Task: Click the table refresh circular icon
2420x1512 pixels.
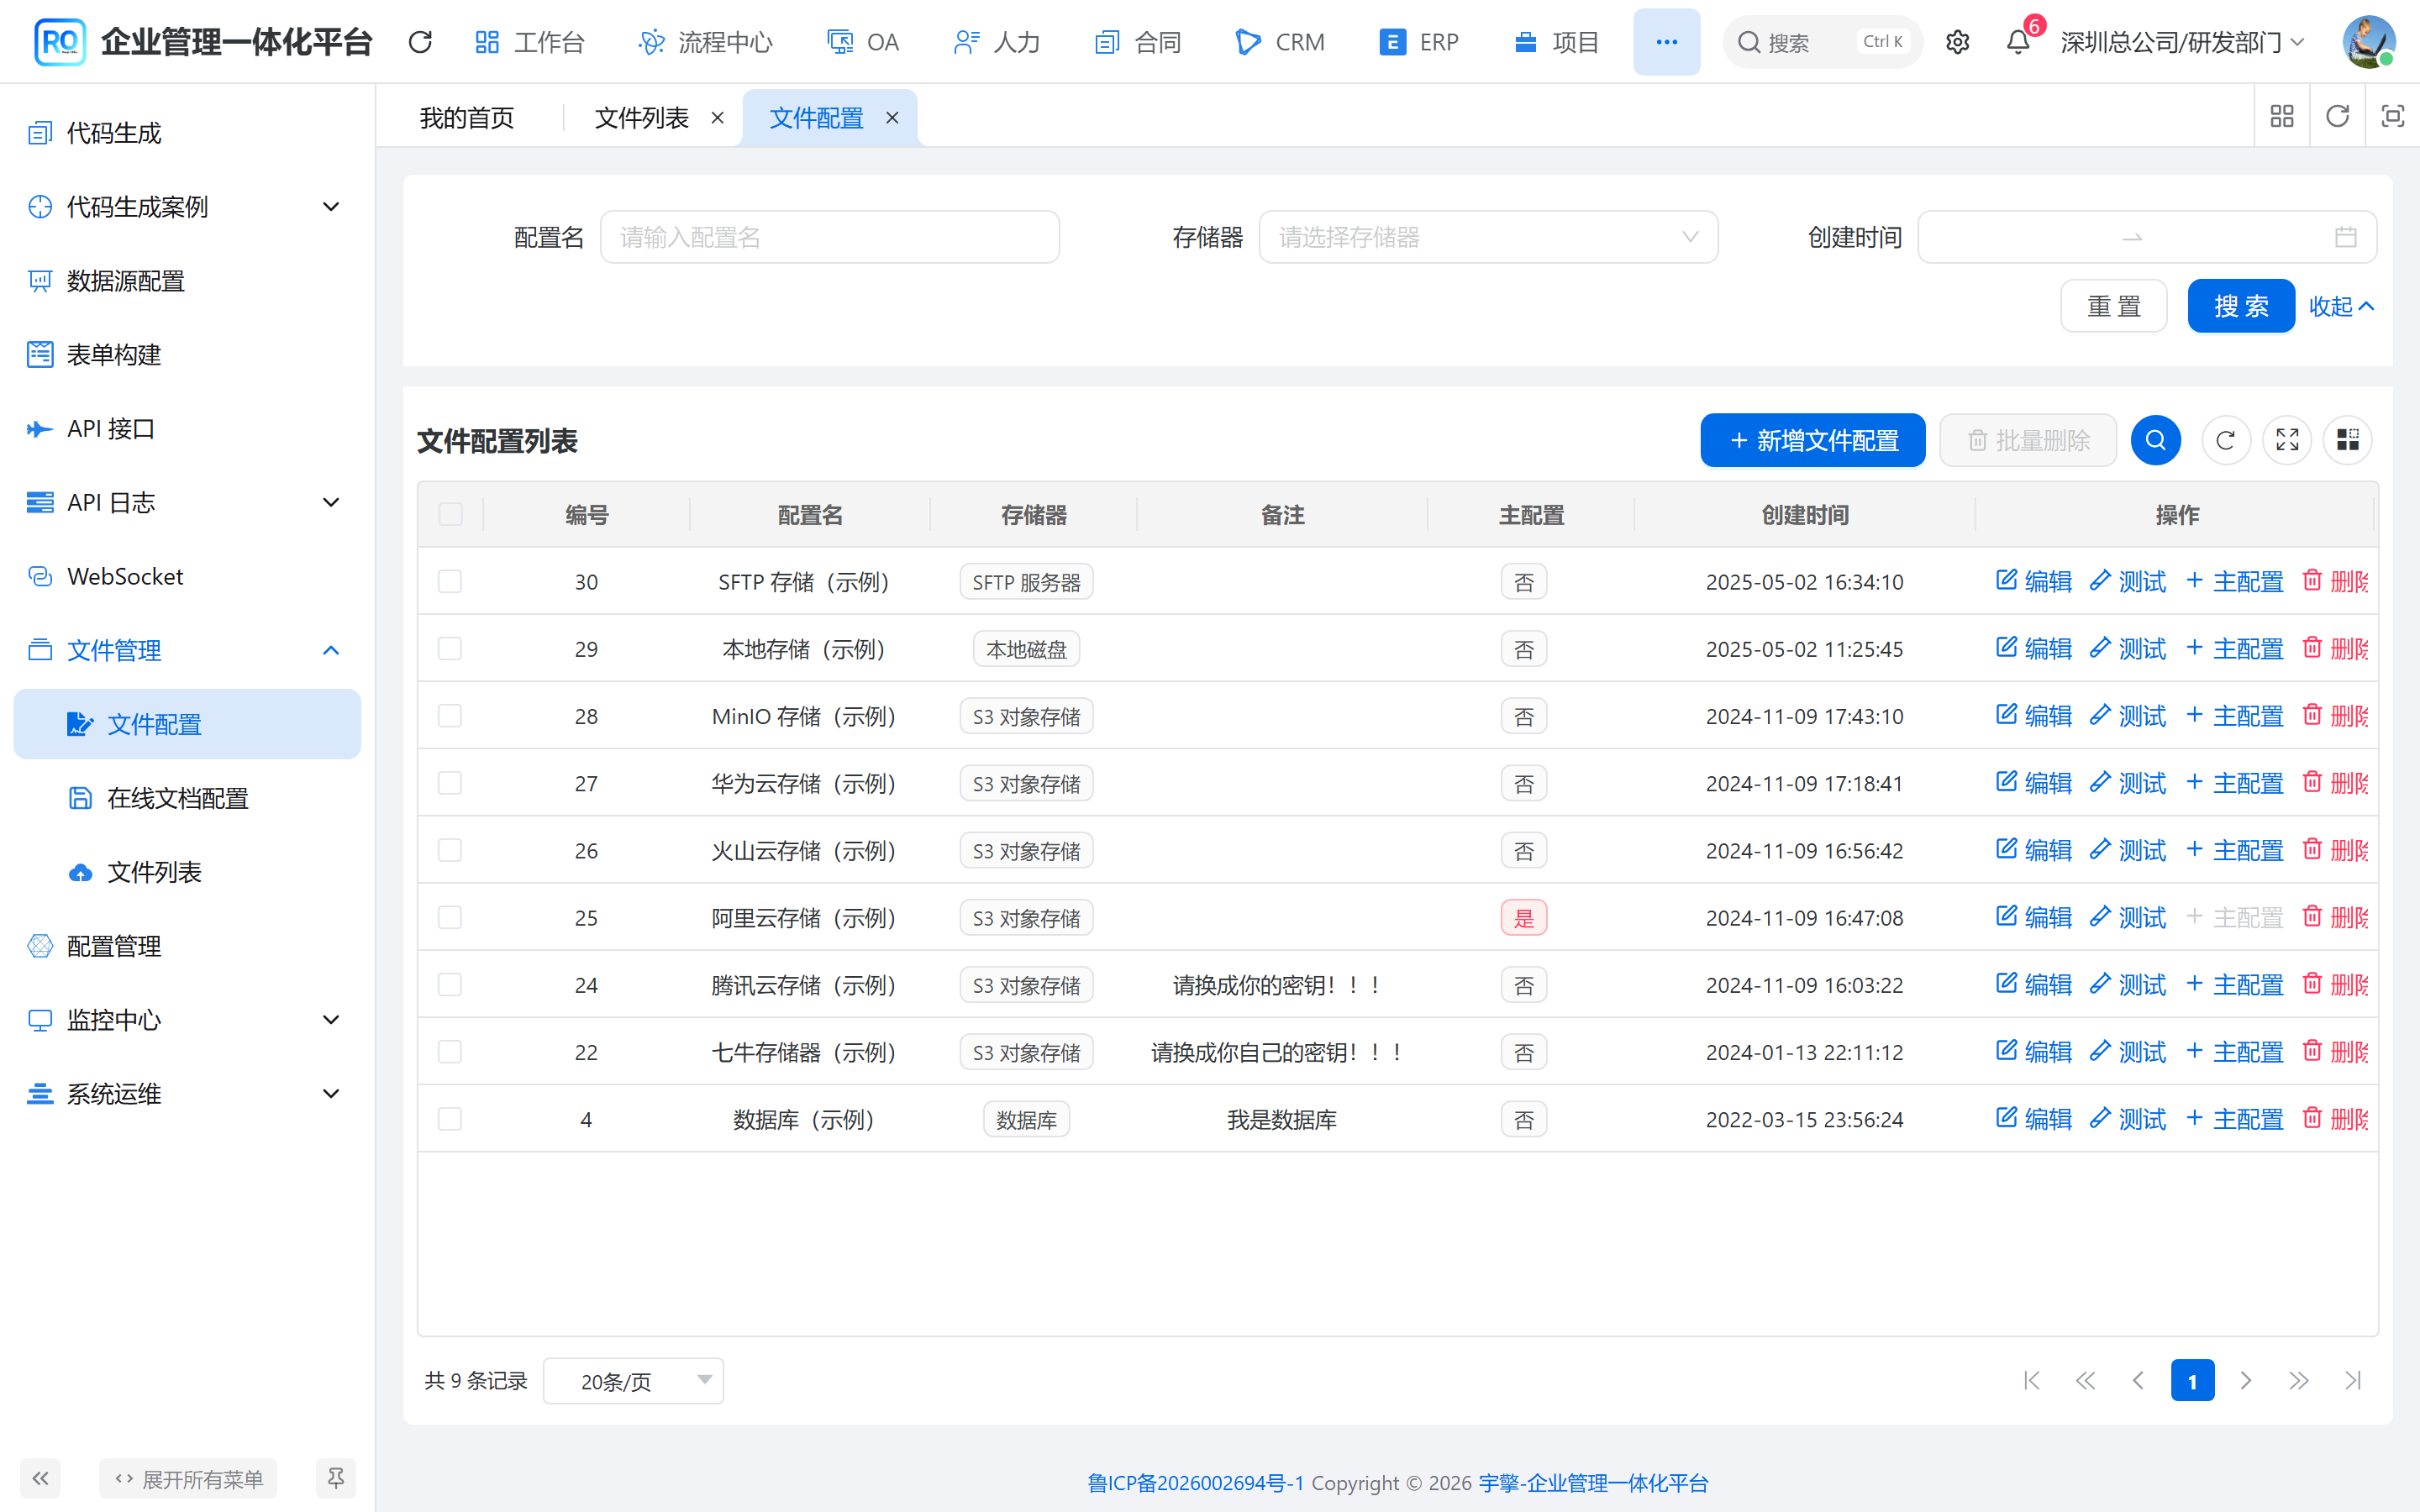Action: 2226,440
